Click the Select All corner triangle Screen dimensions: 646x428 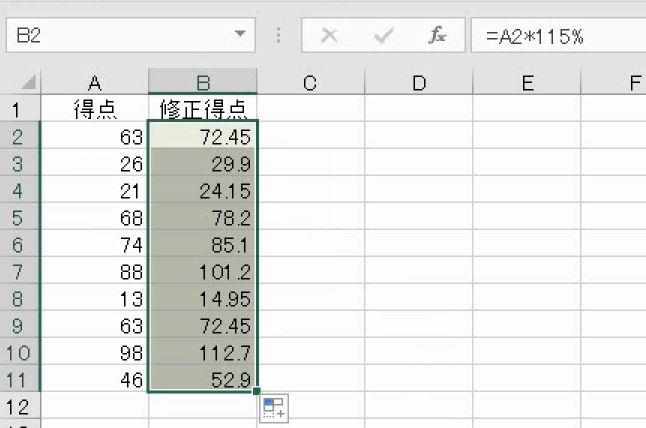29,83
